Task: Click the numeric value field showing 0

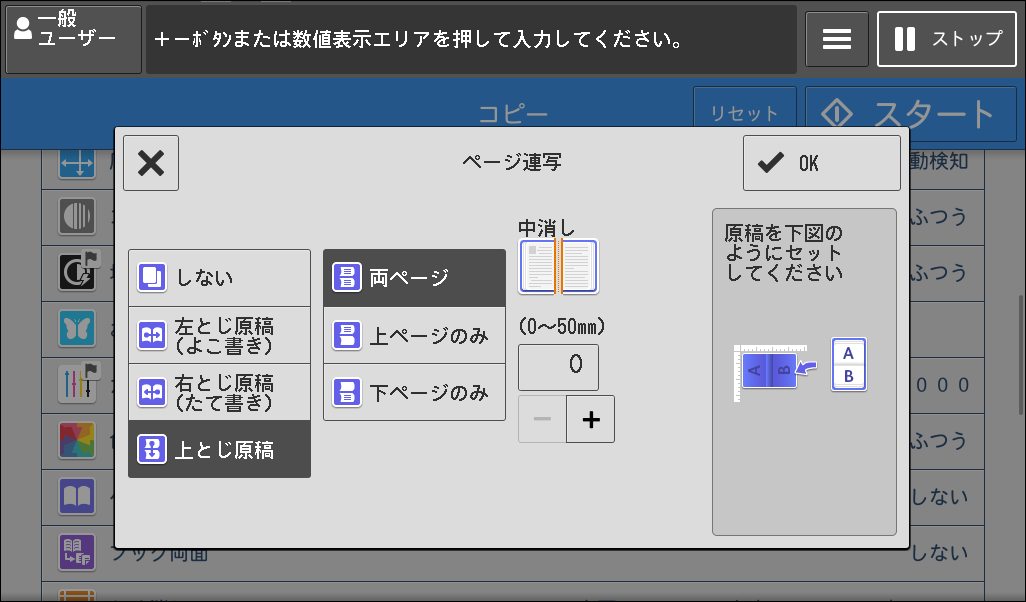Action: point(557,367)
